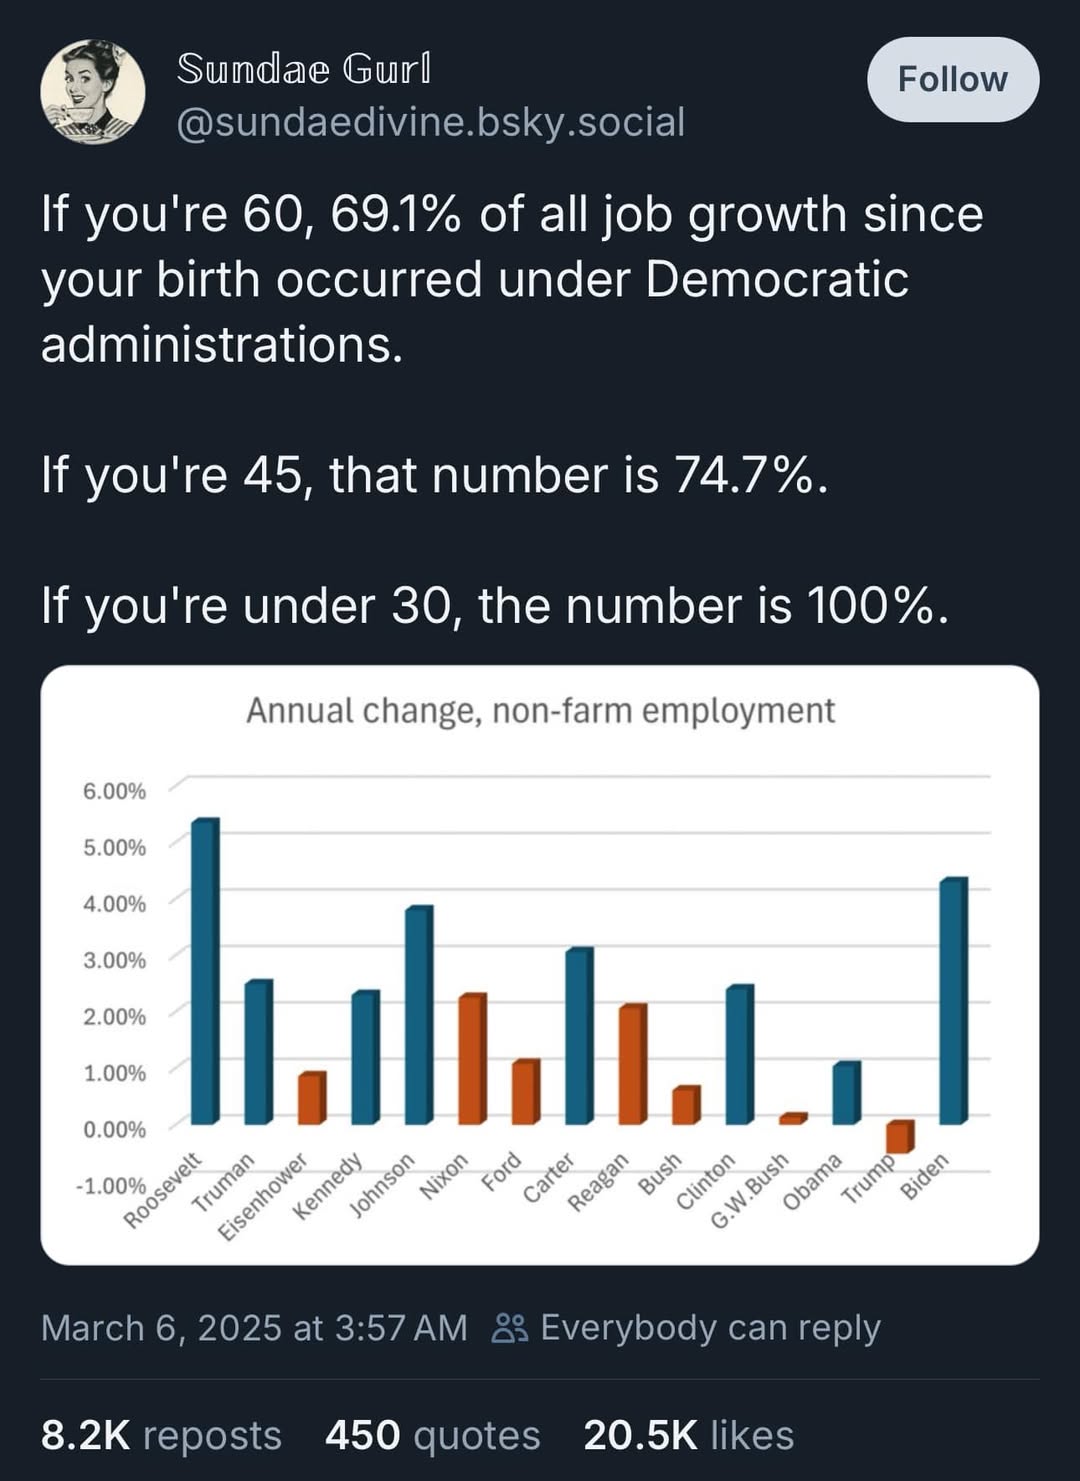Click the negative Trump bar
Image resolution: width=1080 pixels, height=1481 pixels.
(x=899, y=1137)
